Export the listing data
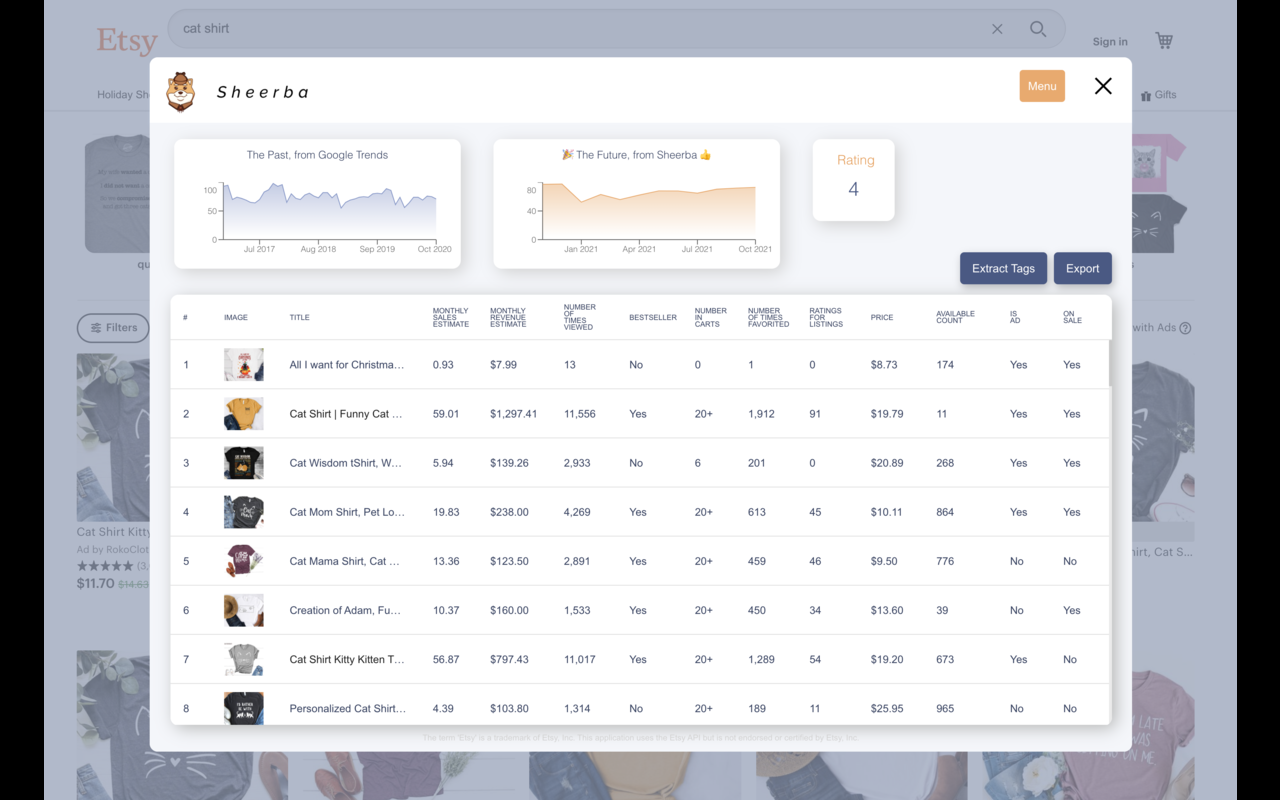Screen dimensions: 1280x800 tap(1082, 268)
